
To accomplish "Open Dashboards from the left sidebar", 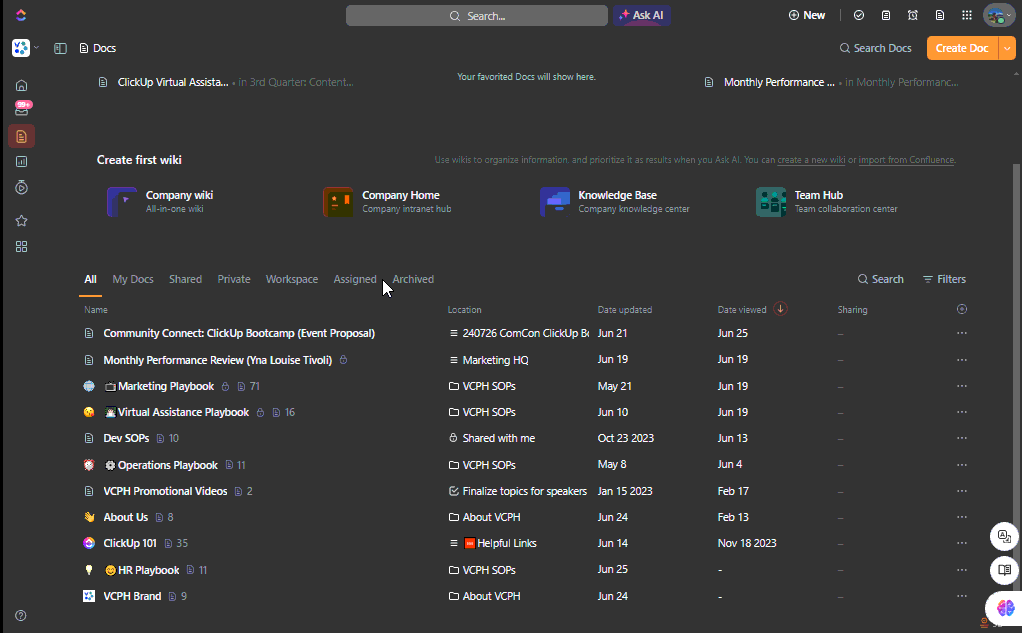I will 22,162.
